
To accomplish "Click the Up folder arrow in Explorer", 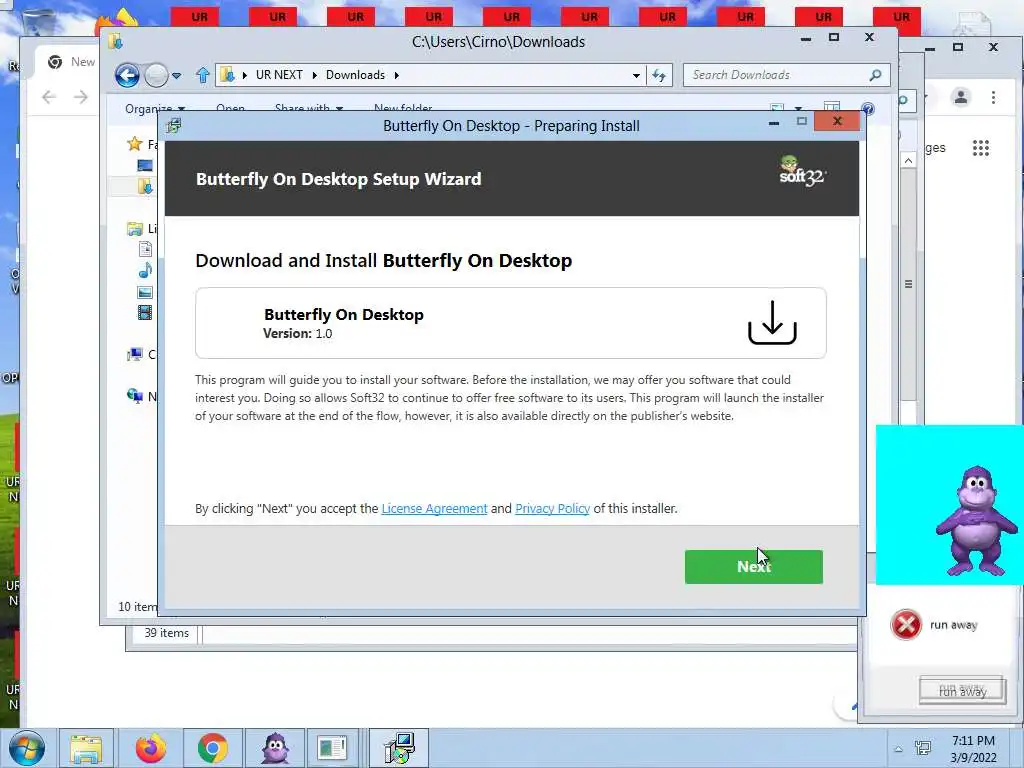I will [x=202, y=75].
